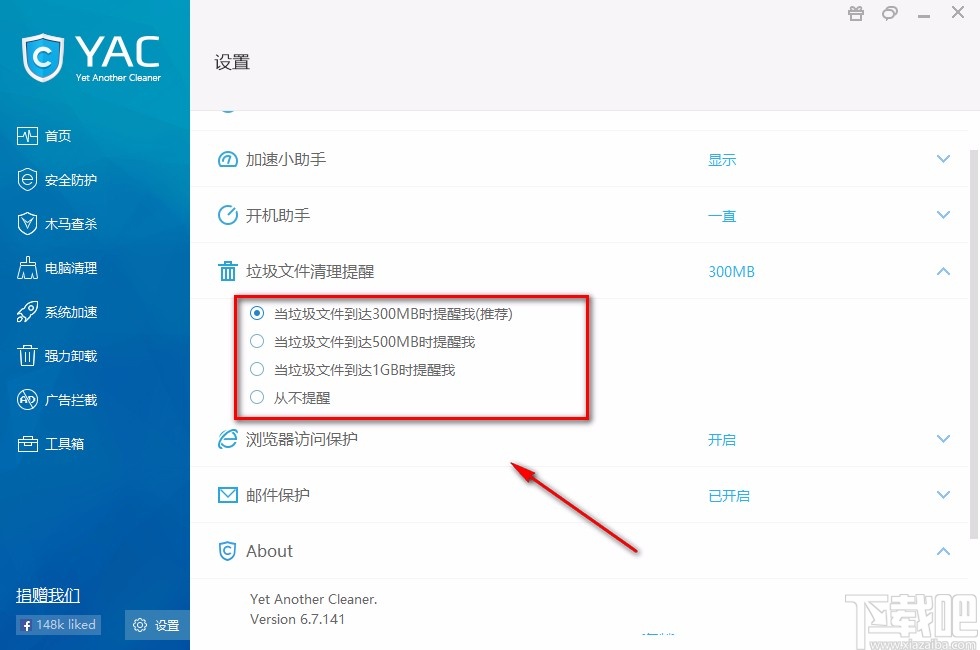Click the 捐赠我们 donate link
The width and height of the screenshot is (980, 650).
48,596
